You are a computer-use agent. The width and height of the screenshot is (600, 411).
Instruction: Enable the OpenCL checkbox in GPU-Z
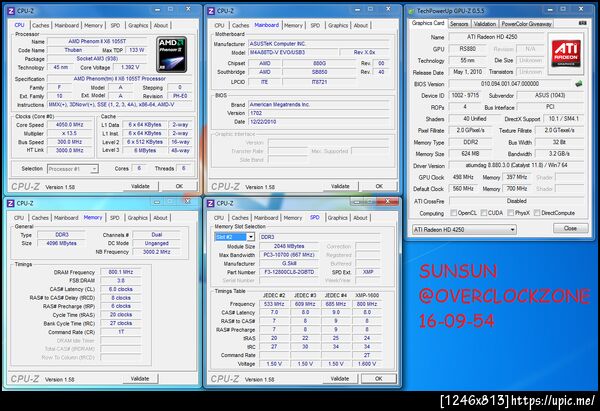click(x=454, y=213)
